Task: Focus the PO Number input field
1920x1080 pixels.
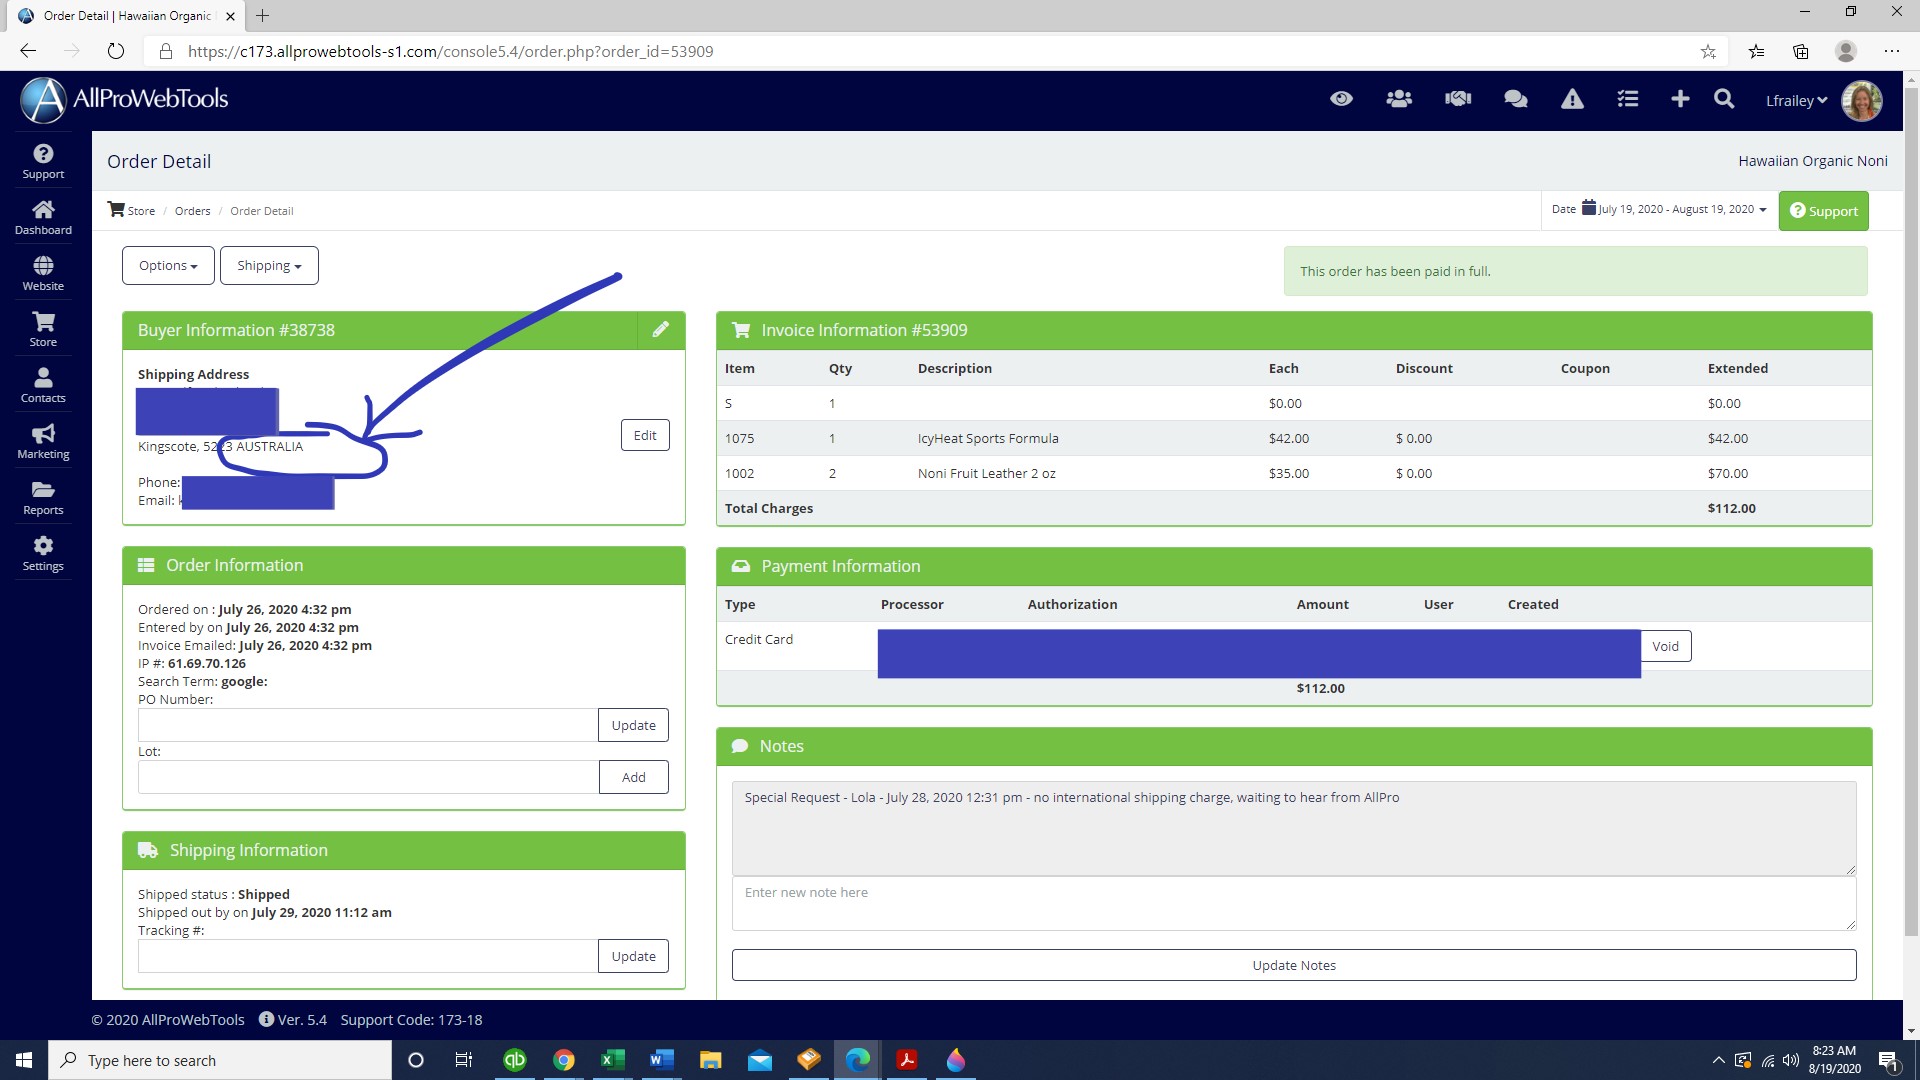Action: pos(368,726)
